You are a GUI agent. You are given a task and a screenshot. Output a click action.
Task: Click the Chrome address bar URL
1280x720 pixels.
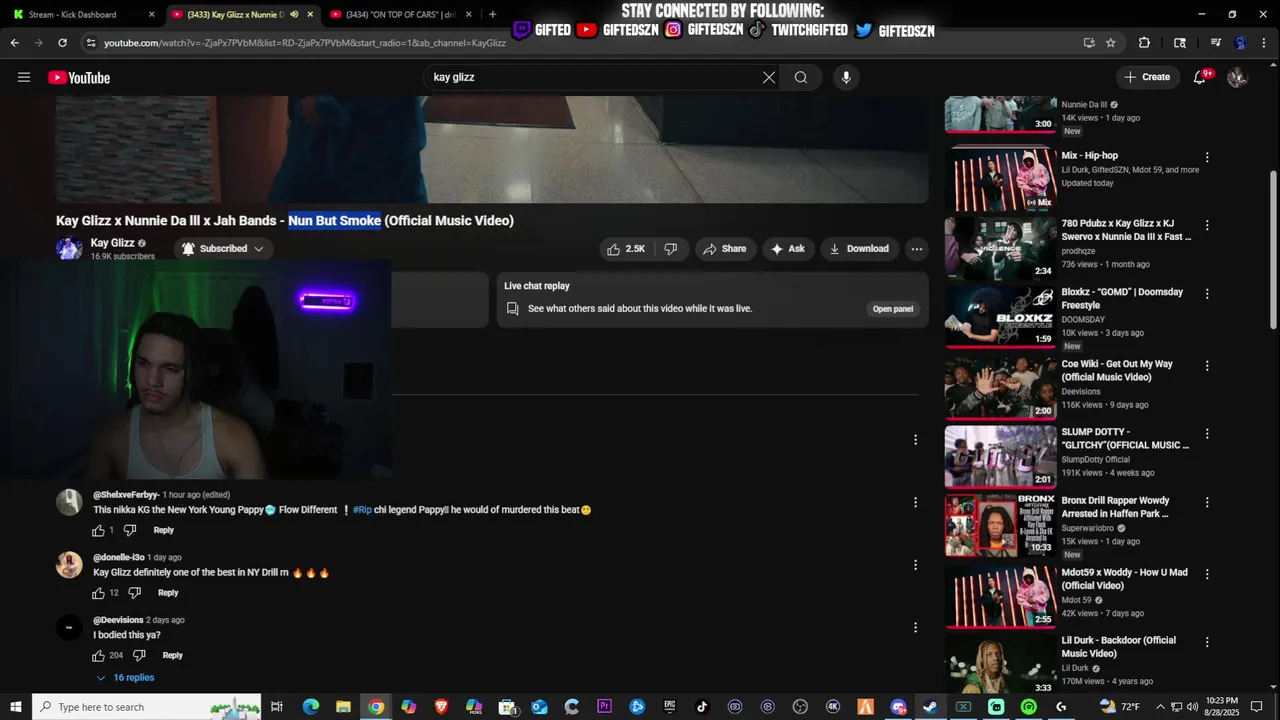(x=305, y=43)
